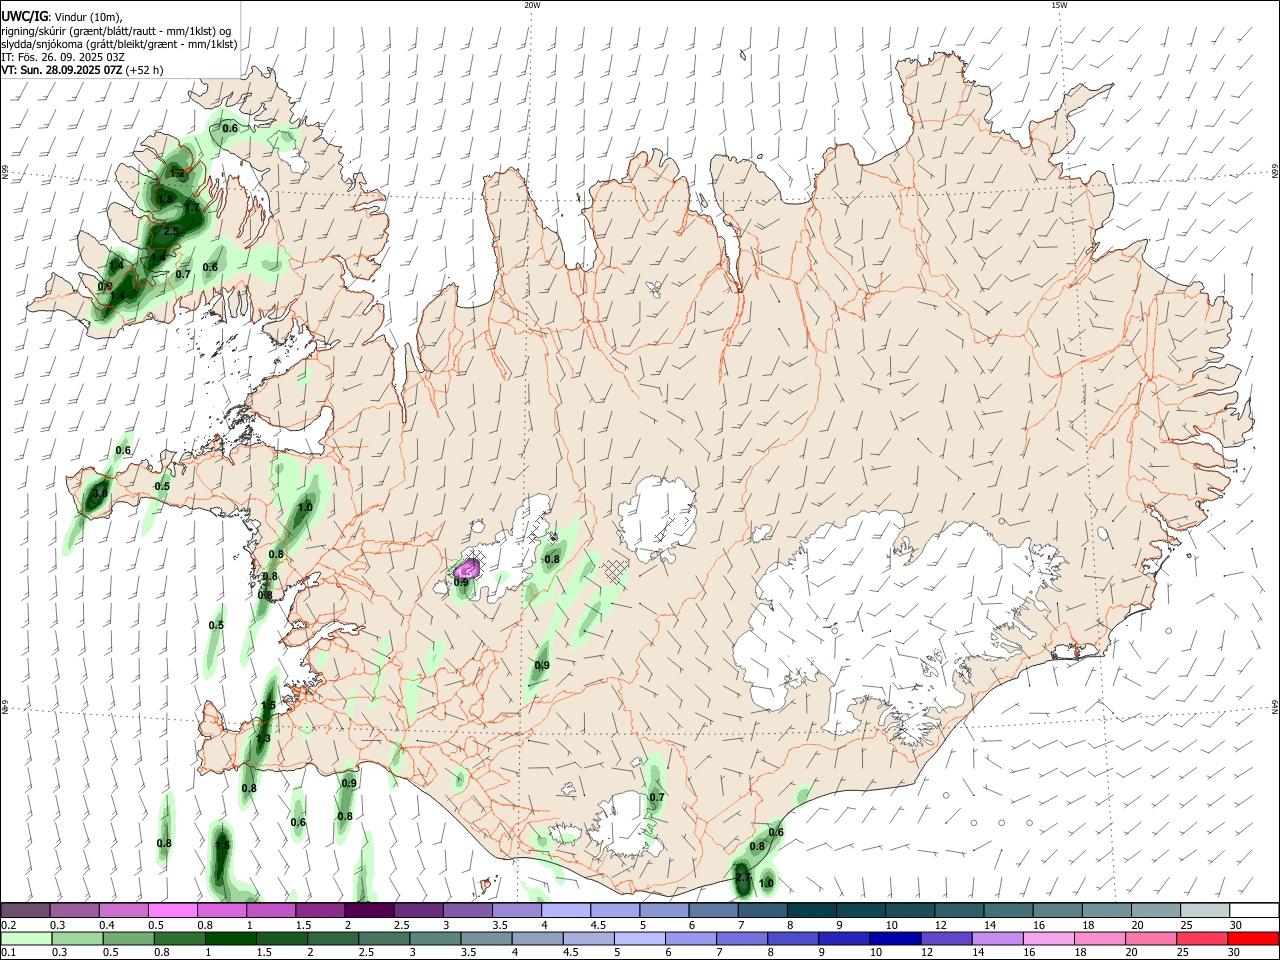Viewport: 1280px width, 960px height.
Task: Select the '0.2' label on the snow scale
Action: click(x=8, y=925)
